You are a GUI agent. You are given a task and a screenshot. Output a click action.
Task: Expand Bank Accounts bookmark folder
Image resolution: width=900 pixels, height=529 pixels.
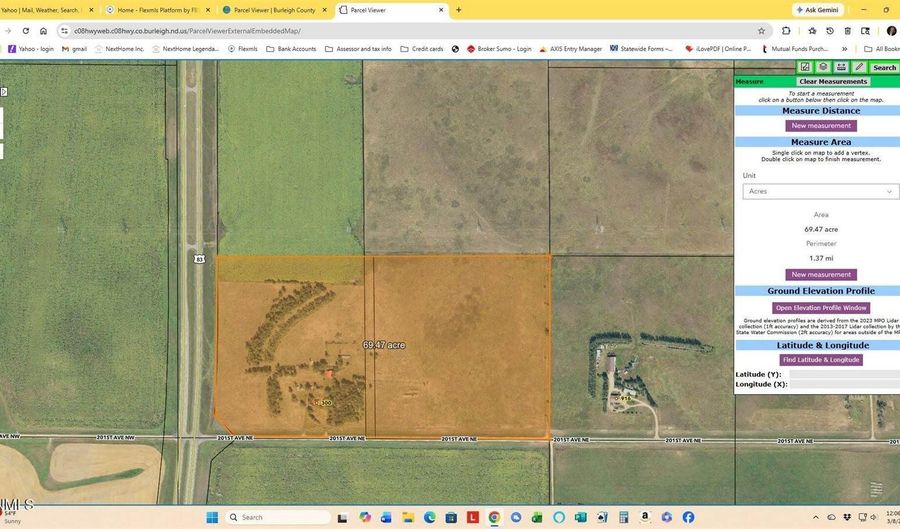click(291, 49)
